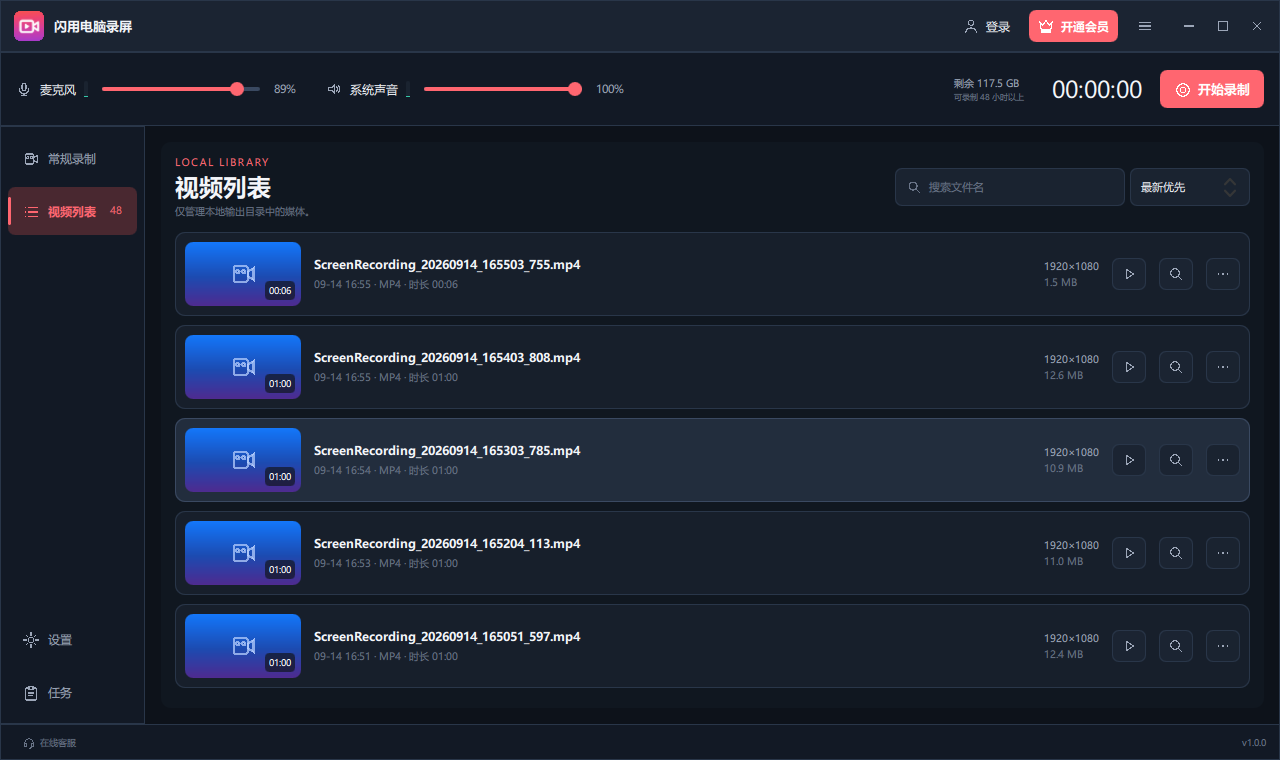The width and height of the screenshot is (1280, 760).
Task: Open 在线客服 support link
Action: pos(50,743)
